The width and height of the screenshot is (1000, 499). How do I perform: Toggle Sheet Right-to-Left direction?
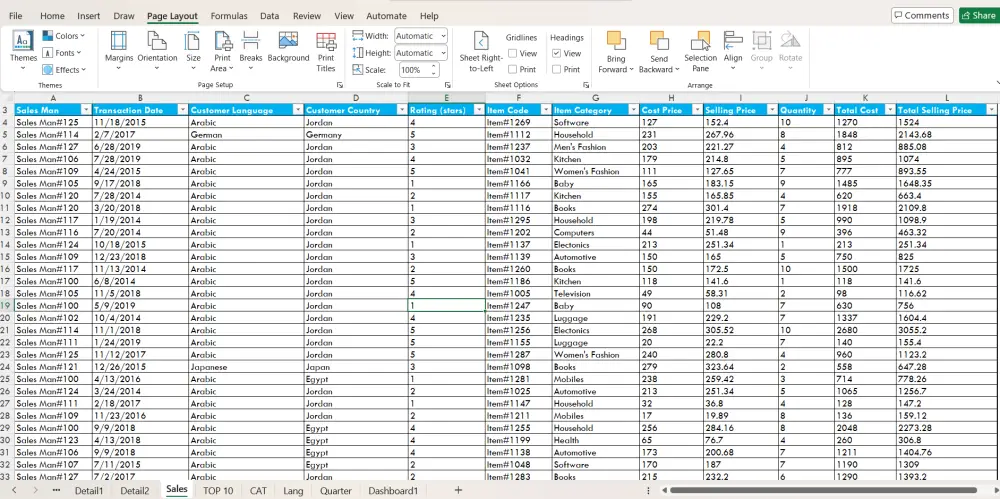coord(482,51)
